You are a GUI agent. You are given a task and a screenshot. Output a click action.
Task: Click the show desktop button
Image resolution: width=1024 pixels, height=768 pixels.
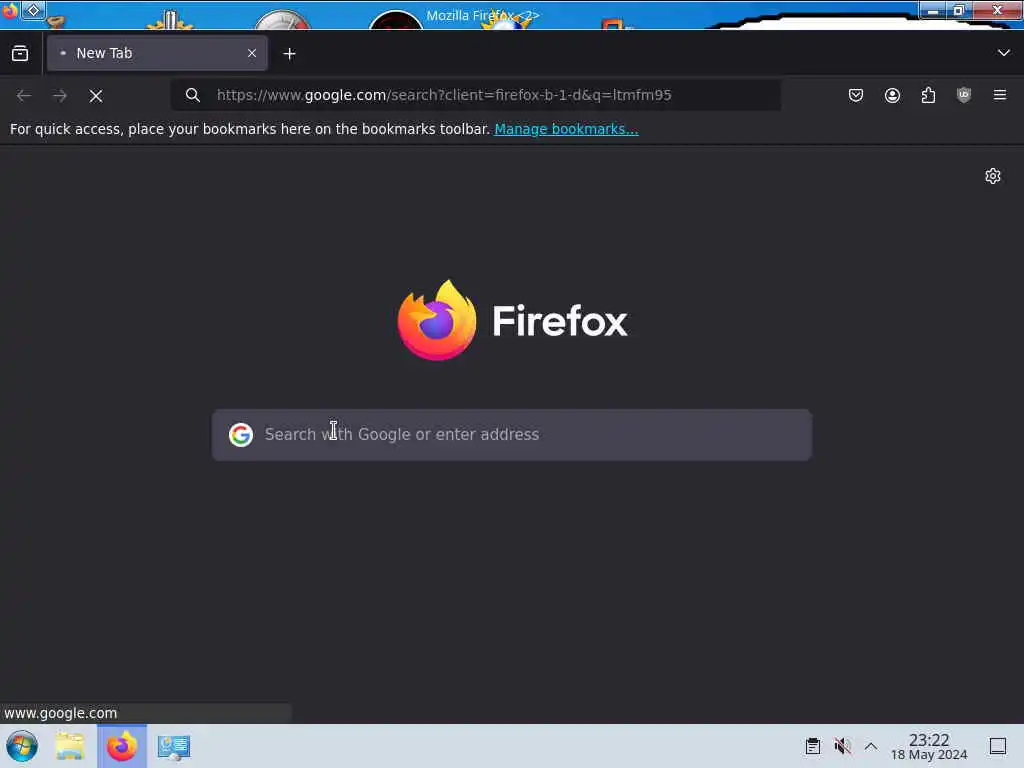pyautogui.click(x=997, y=746)
